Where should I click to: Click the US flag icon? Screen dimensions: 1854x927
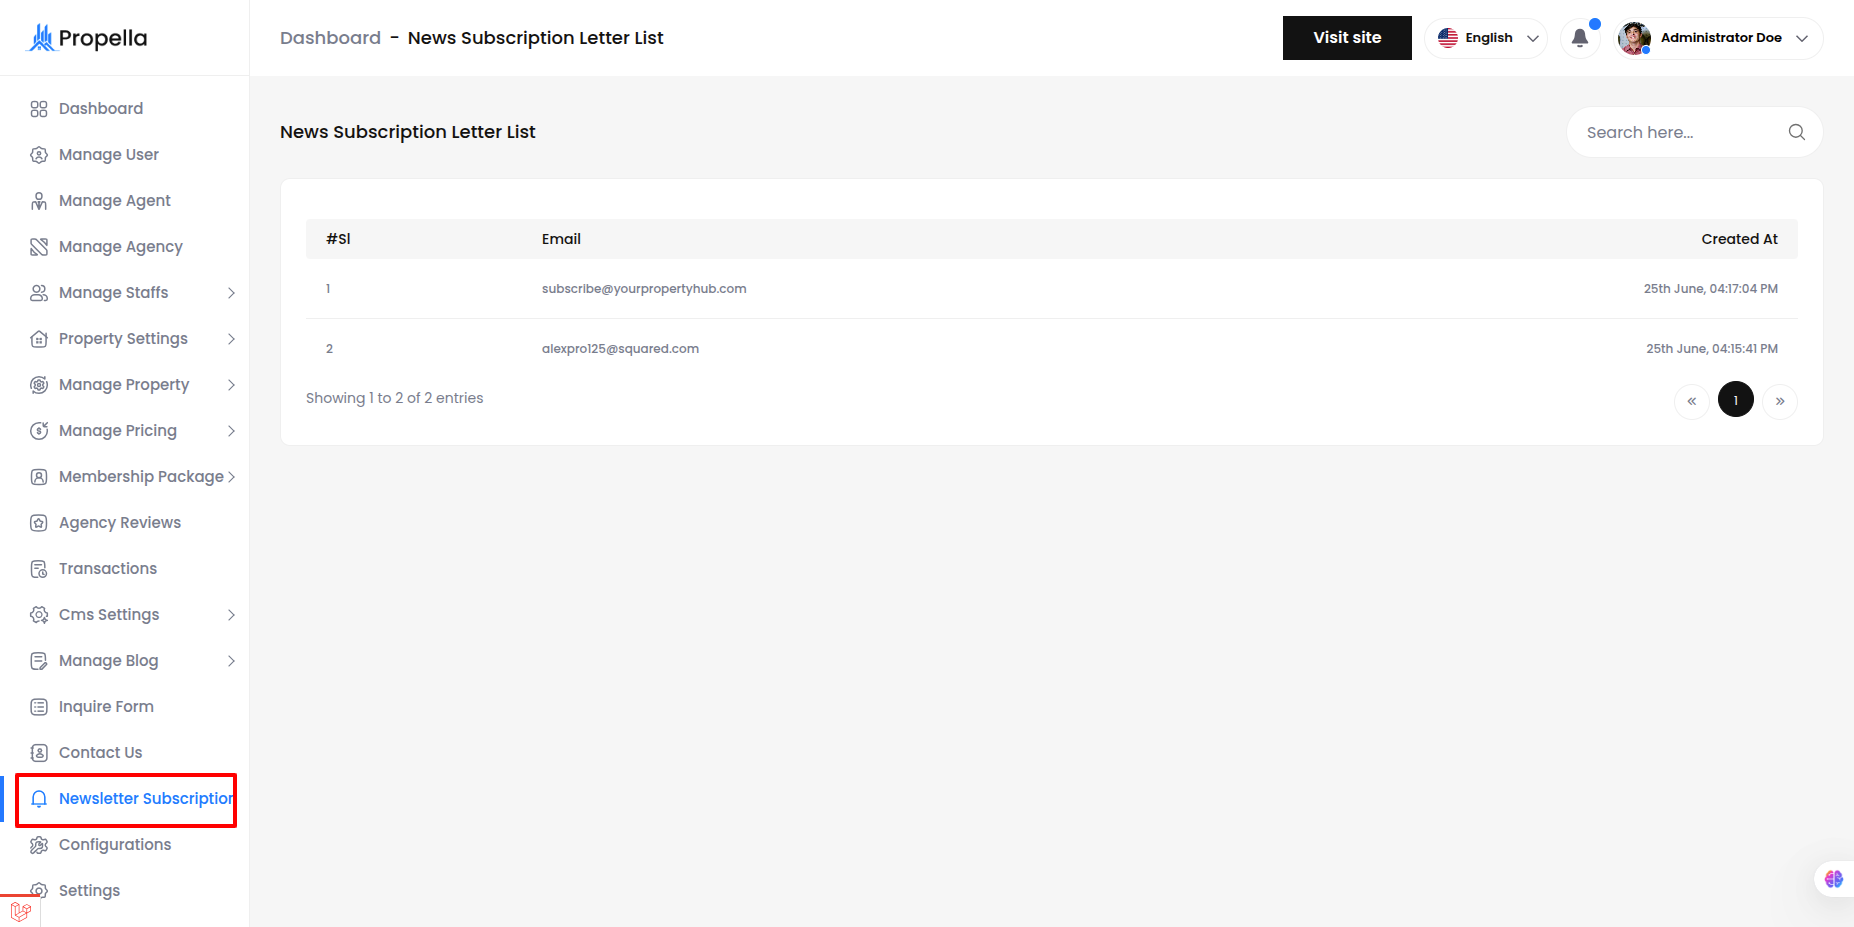1448,38
